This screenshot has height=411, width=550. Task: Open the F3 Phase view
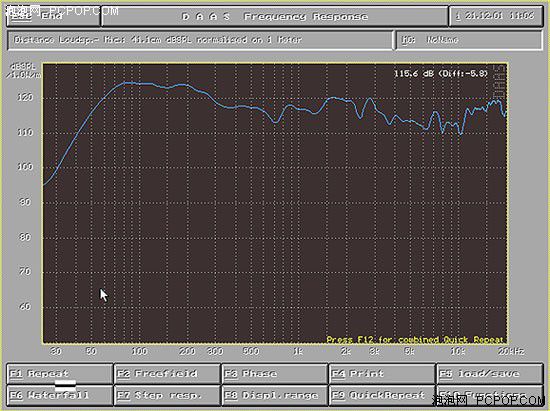[x=275, y=374]
